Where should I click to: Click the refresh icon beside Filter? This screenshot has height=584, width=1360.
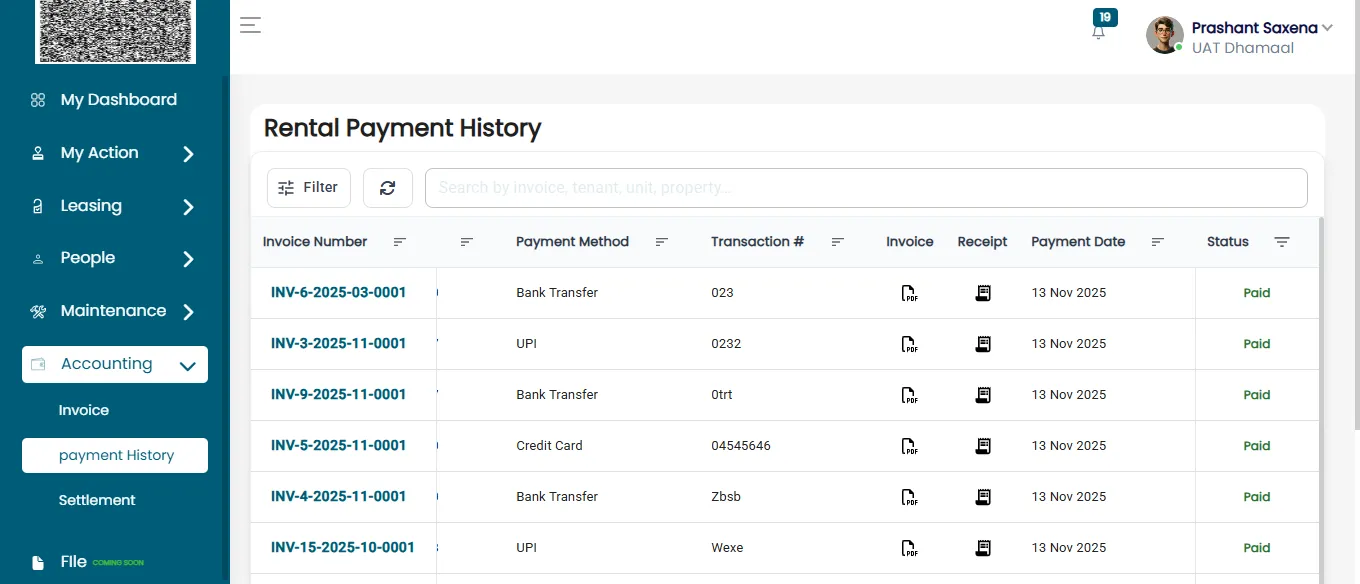388,188
